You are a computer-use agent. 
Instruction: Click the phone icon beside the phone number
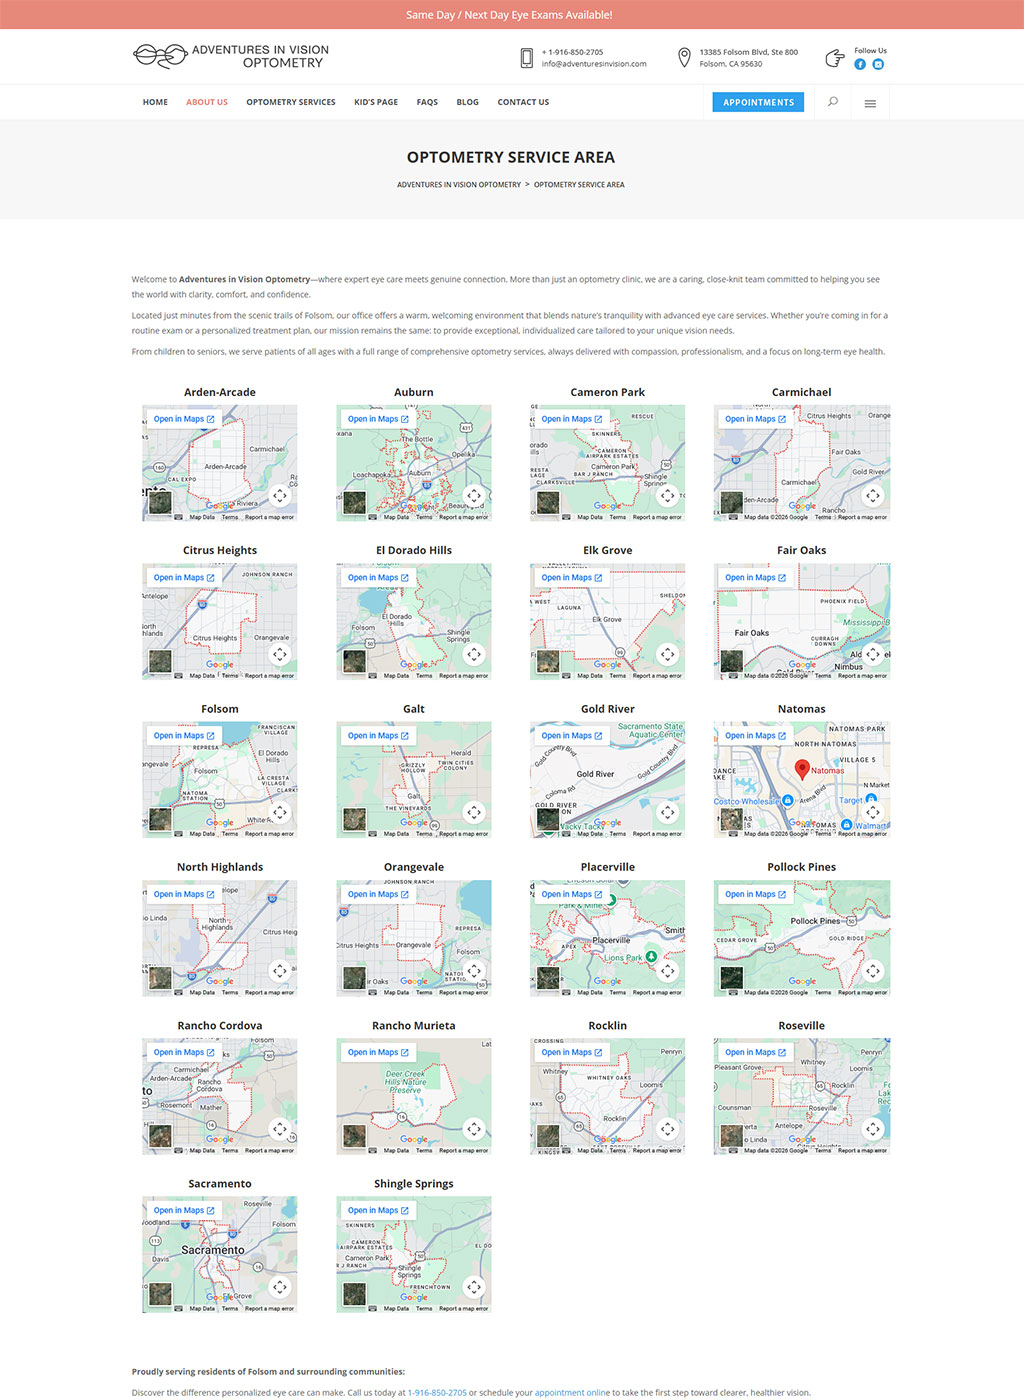click(x=527, y=58)
